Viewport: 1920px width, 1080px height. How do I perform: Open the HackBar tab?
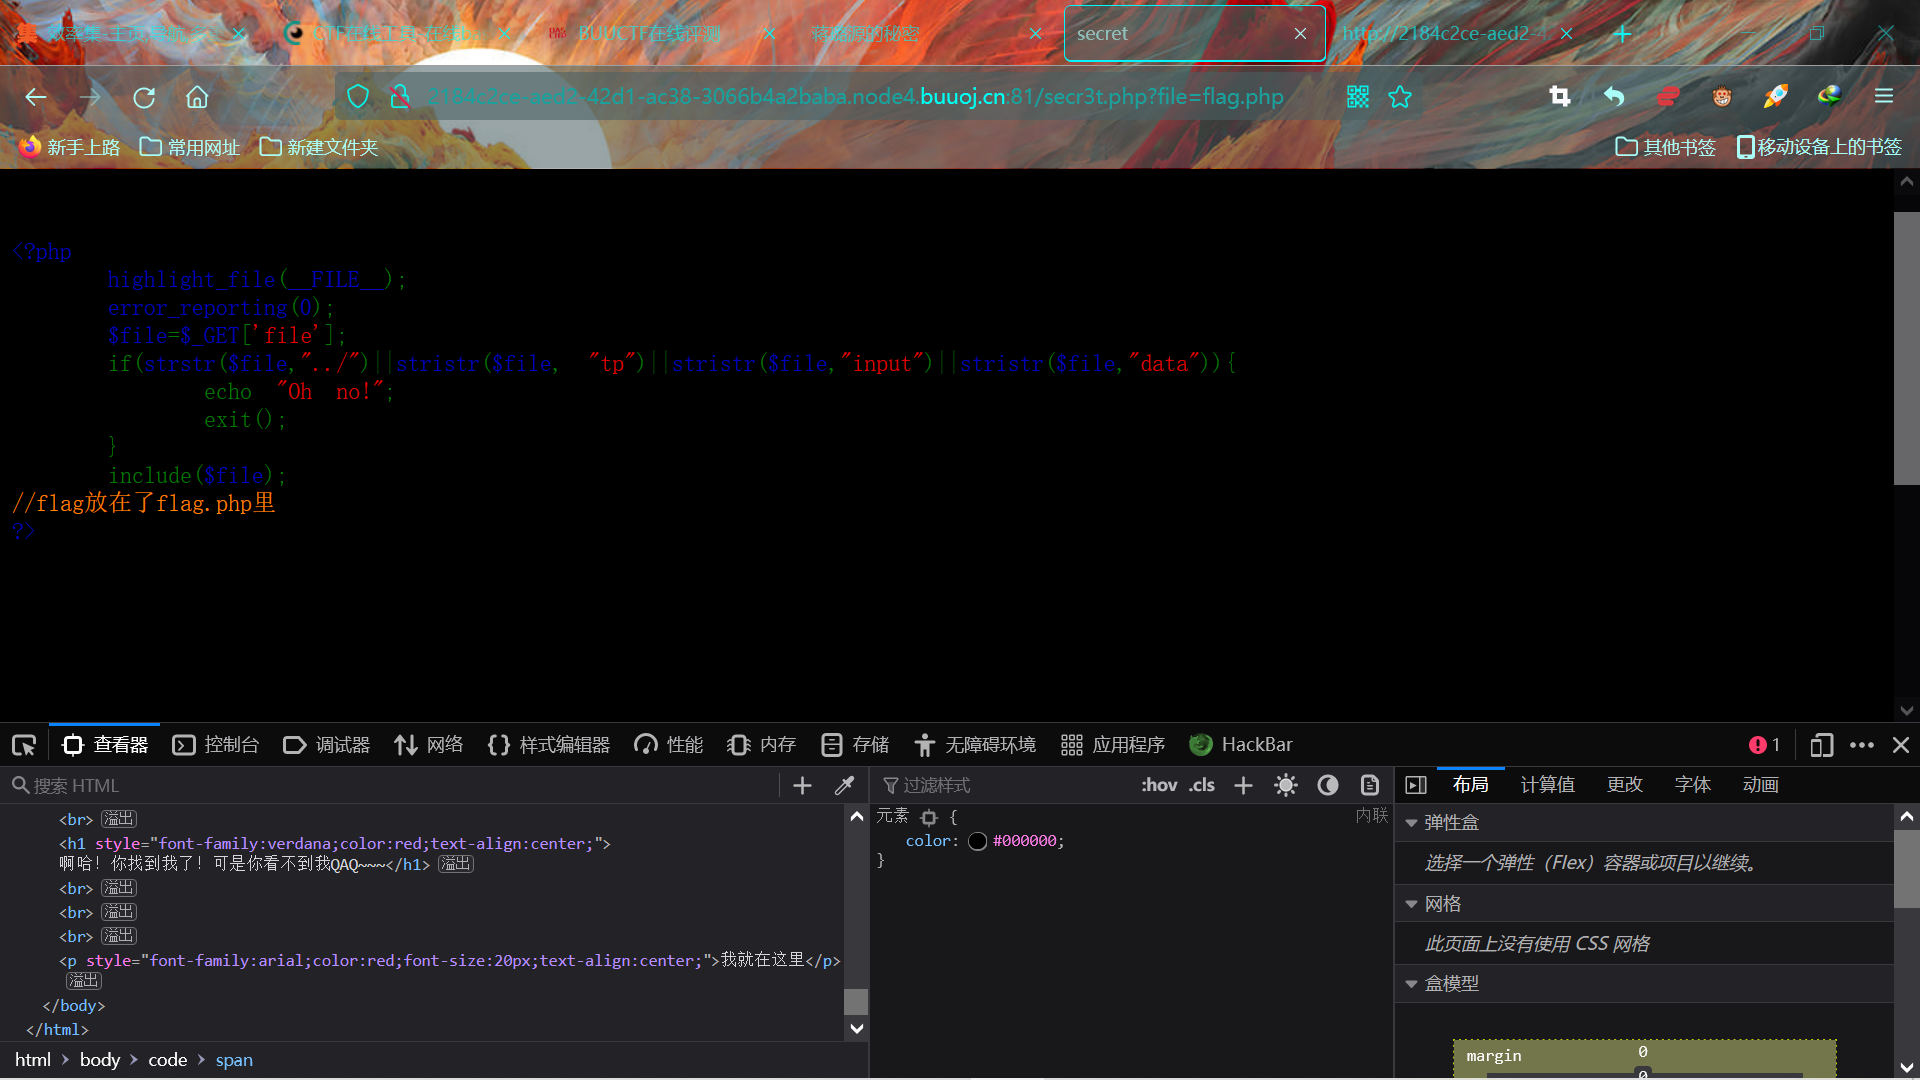point(1241,745)
